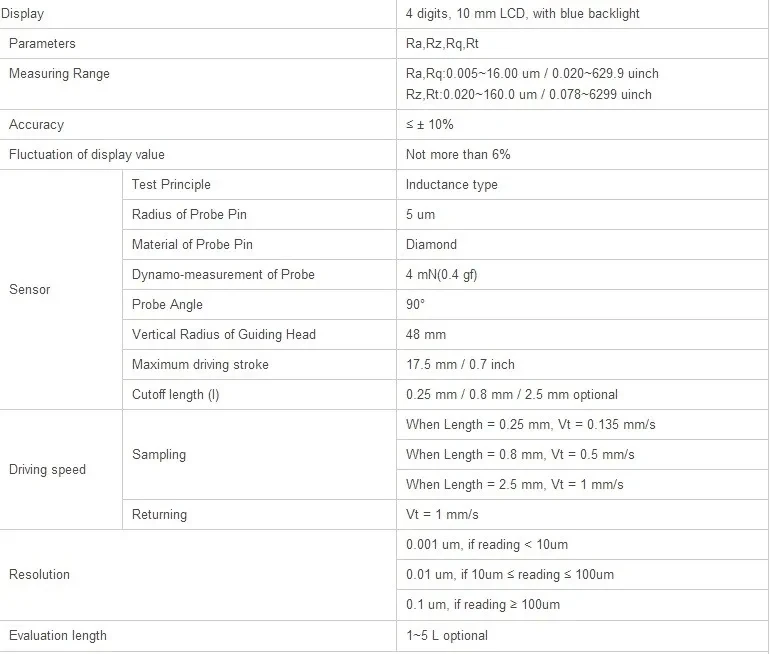Click the '4 mN(0.4 gf)' value
This screenshot has width=770, height=654.
point(441,275)
